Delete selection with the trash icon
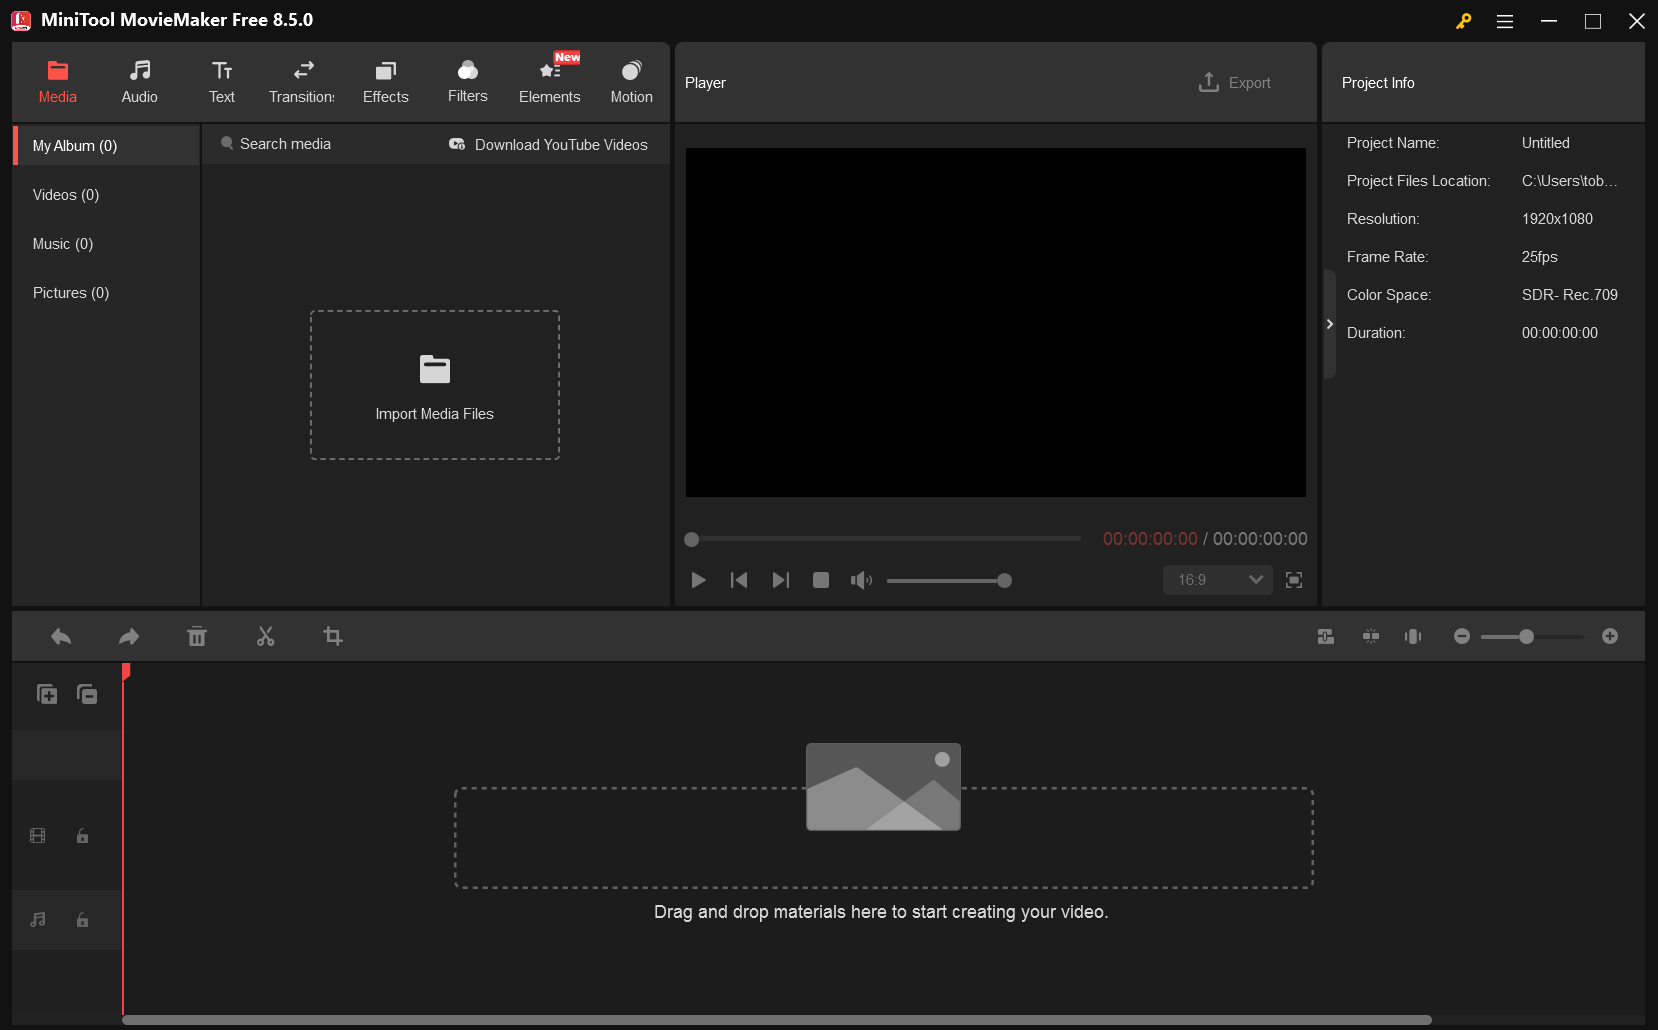Viewport: 1658px width, 1030px height. [x=197, y=636]
